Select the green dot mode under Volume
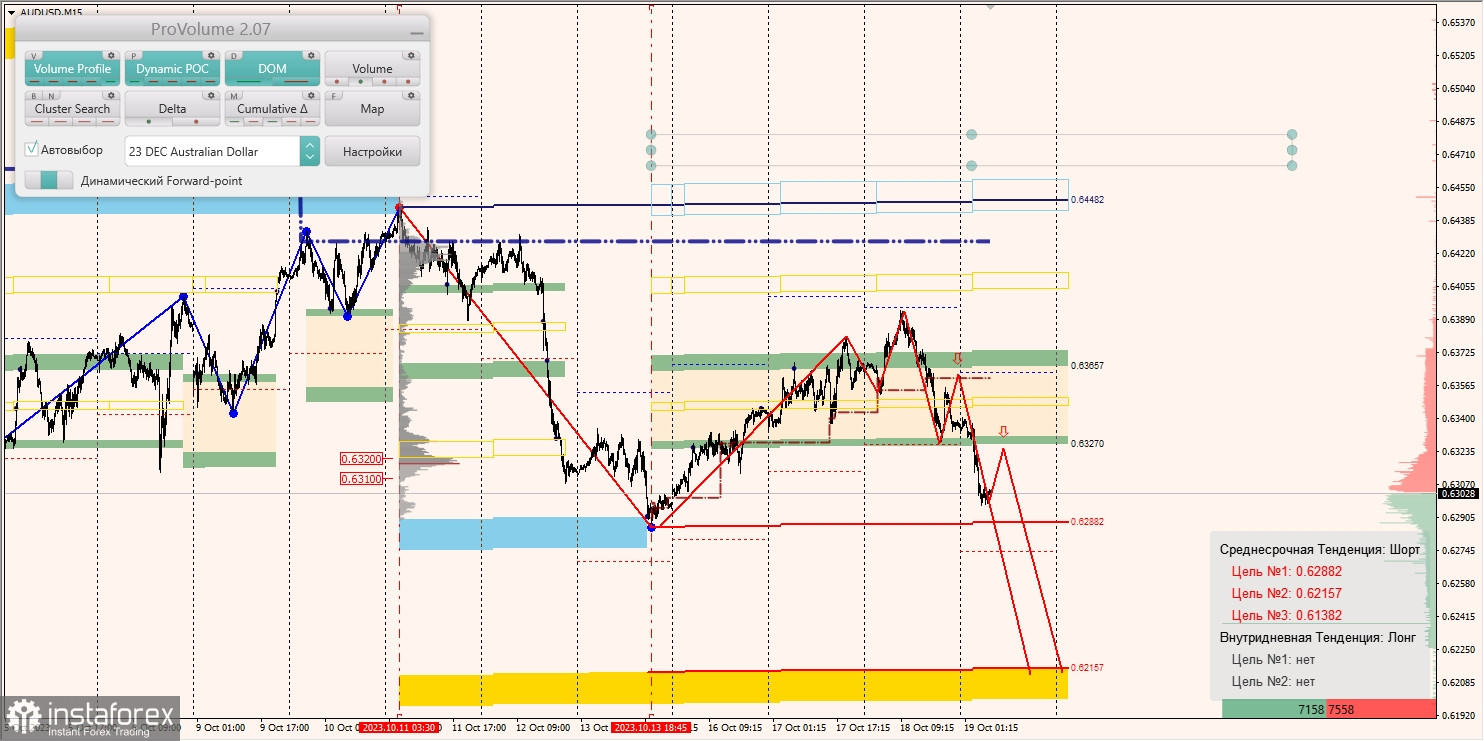This screenshot has height=741, width=1484. (x=360, y=81)
